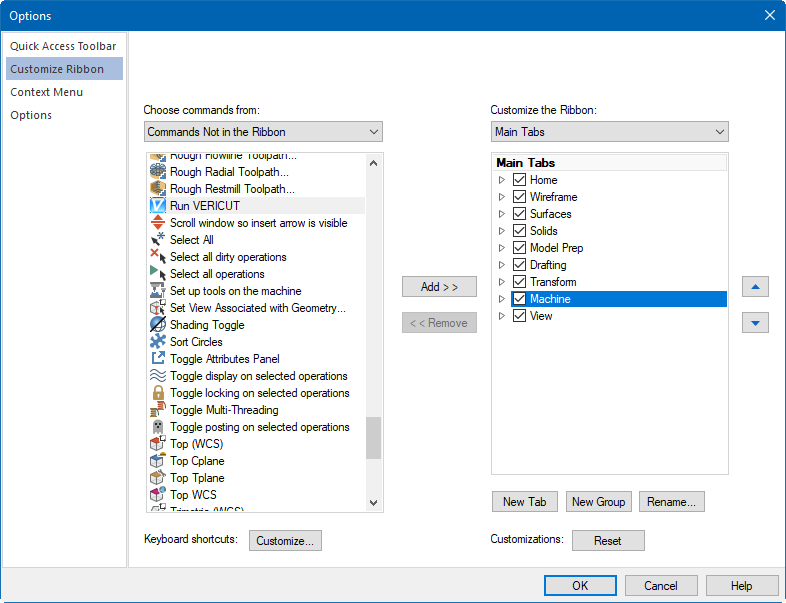
Task: Click the Sort Circles icon
Action: tap(157, 342)
